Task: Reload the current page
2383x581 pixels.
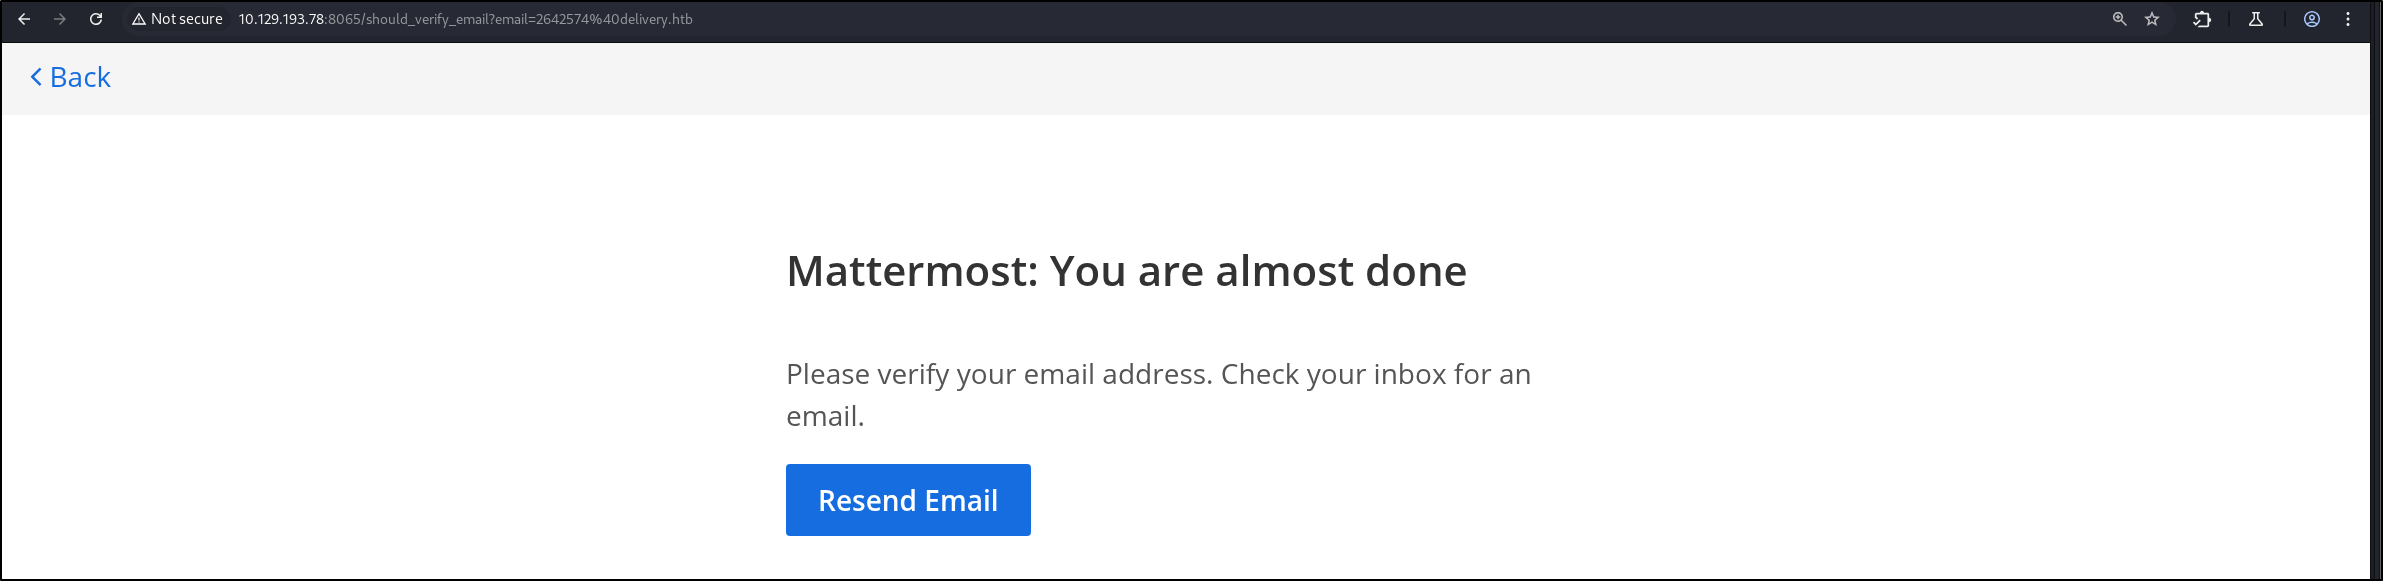Action: pos(96,19)
